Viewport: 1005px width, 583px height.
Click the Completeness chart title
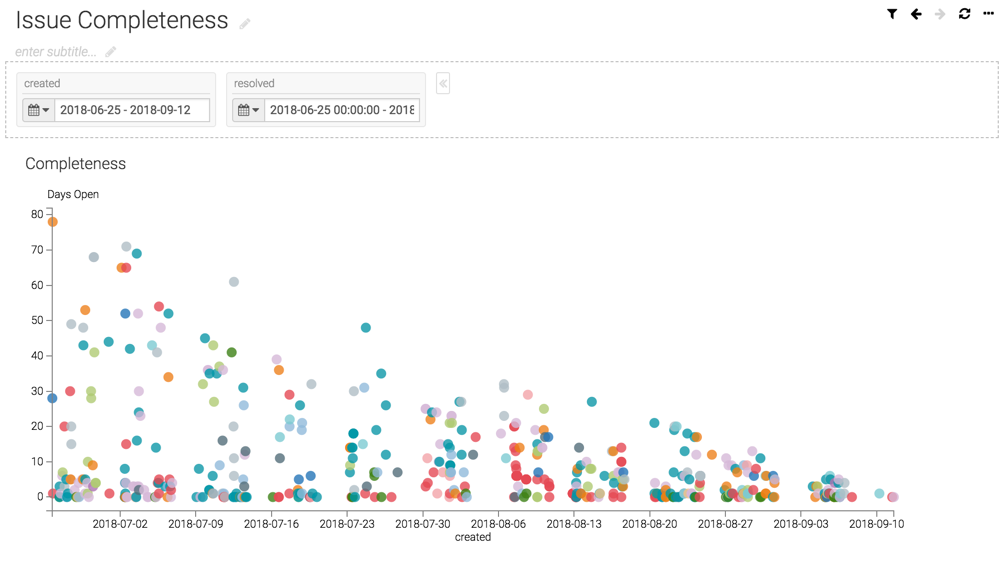pos(76,164)
